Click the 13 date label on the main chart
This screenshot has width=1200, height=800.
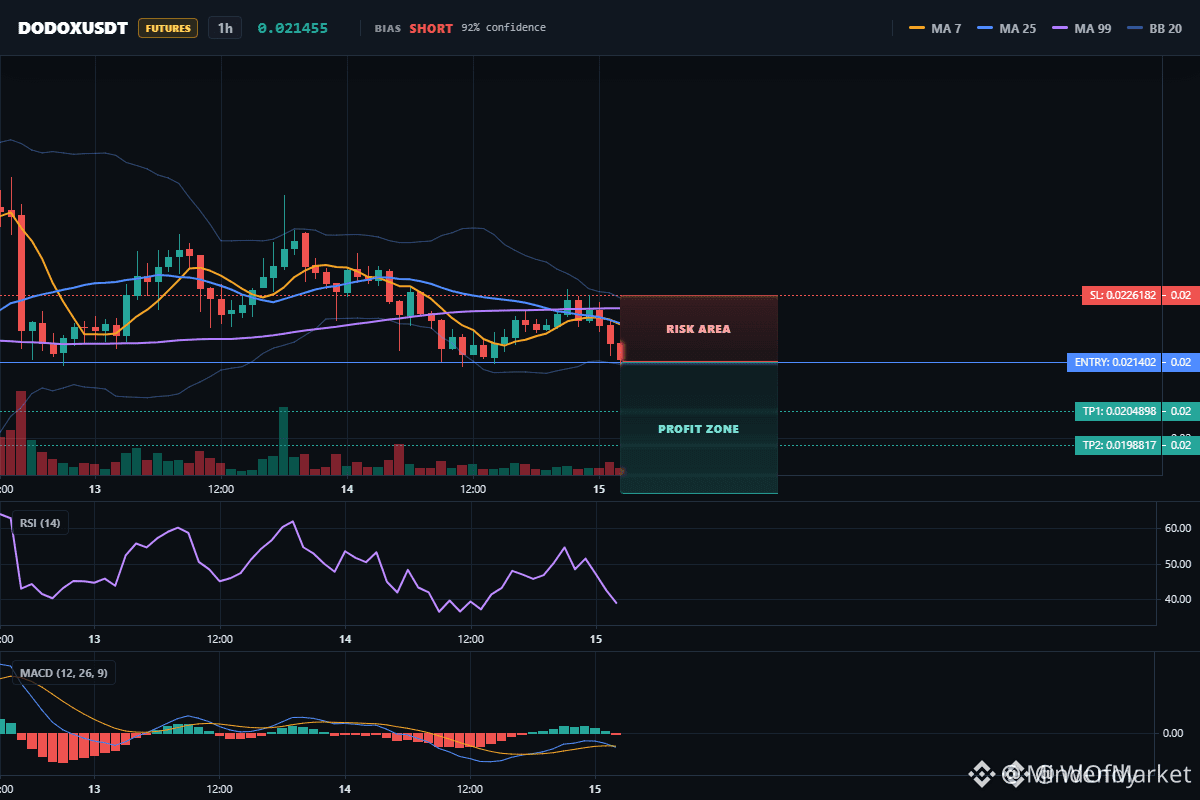pyautogui.click(x=95, y=489)
